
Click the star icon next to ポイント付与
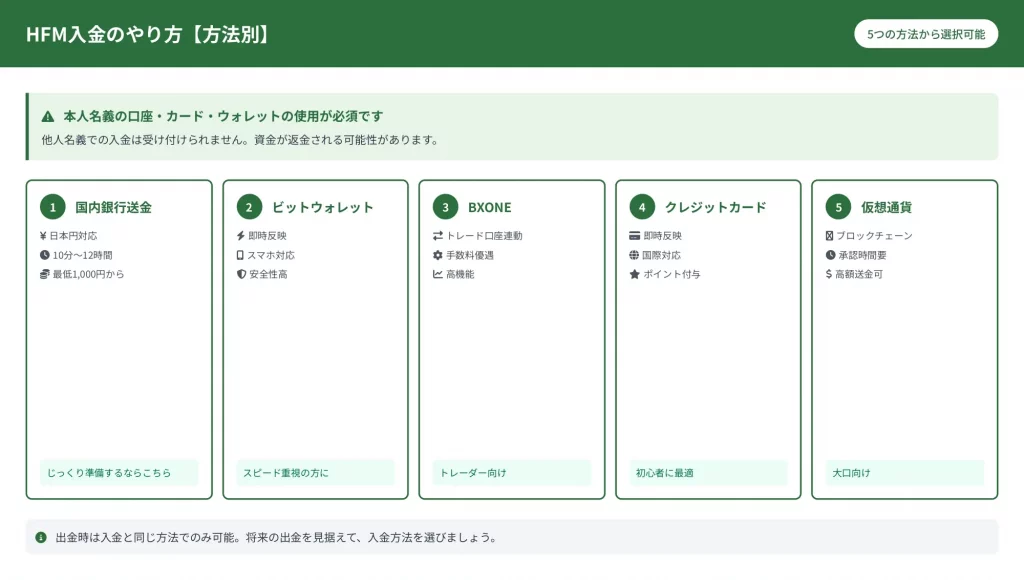point(634,274)
